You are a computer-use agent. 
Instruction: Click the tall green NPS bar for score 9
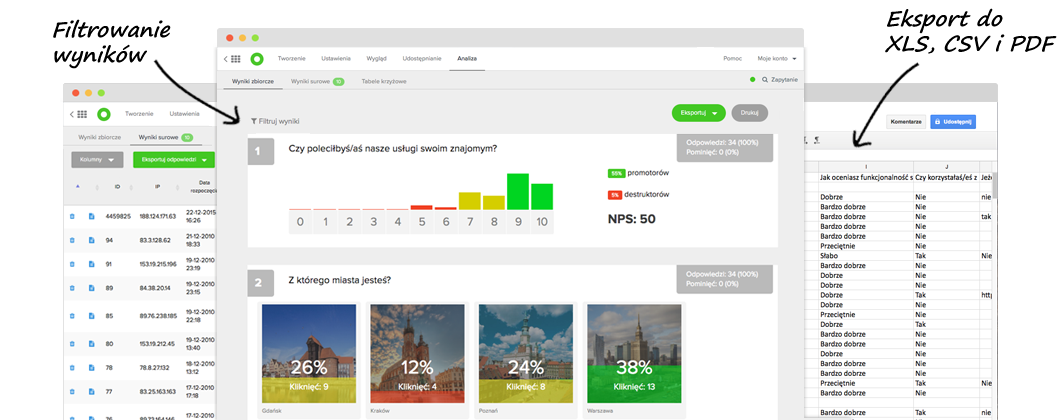[x=517, y=192]
